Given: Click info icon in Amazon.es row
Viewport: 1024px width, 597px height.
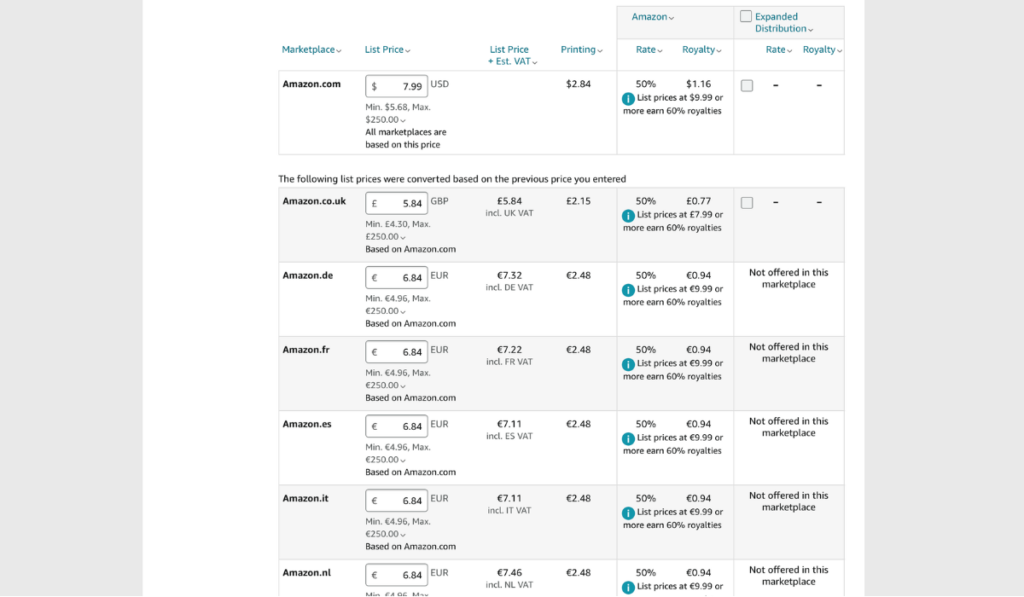Looking at the screenshot, I should point(628,439).
